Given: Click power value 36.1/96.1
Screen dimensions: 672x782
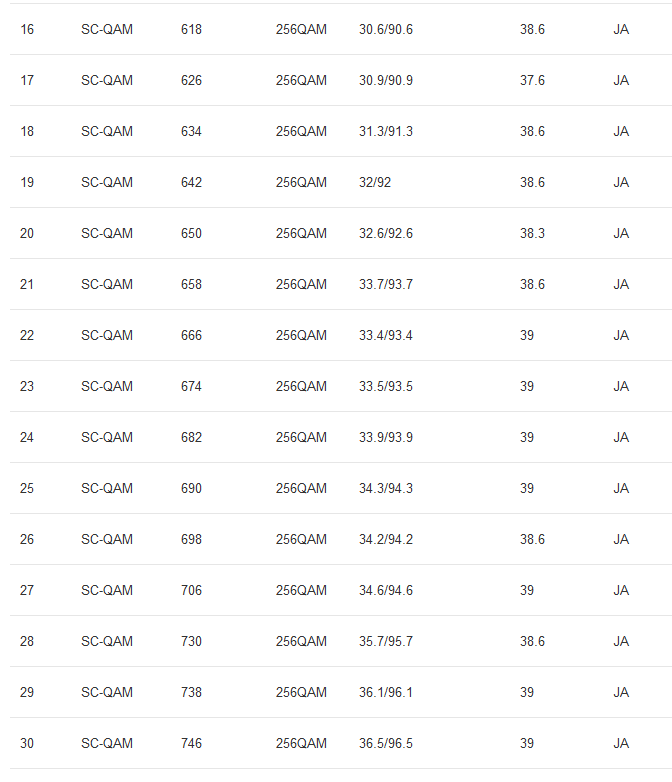Looking at the screenshot, I should (386, 693).
